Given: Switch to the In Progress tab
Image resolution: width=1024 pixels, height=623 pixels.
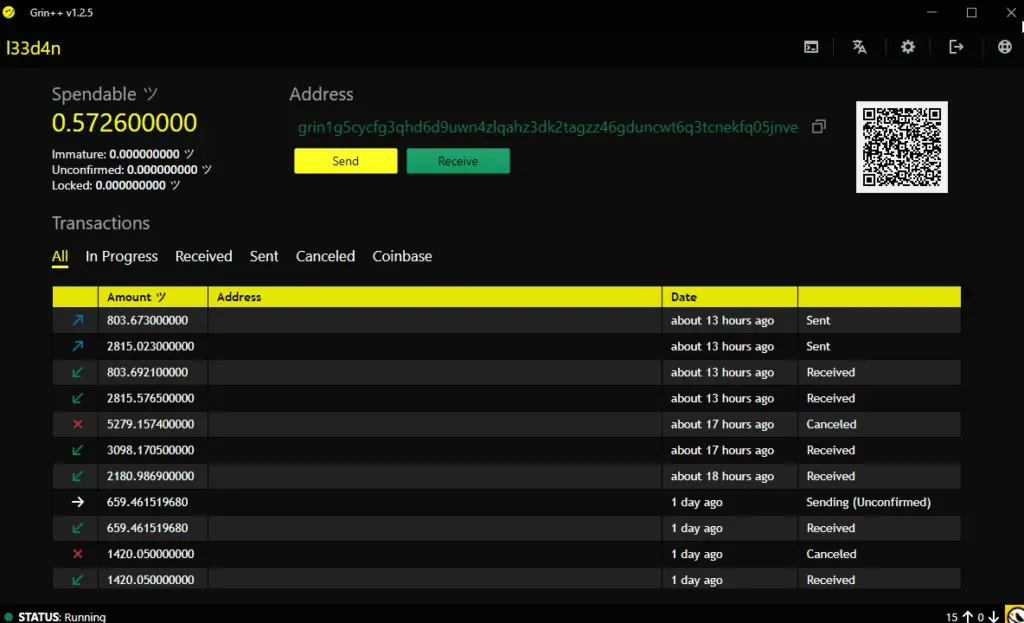Looking at the screenshot, I should point(121,256).
